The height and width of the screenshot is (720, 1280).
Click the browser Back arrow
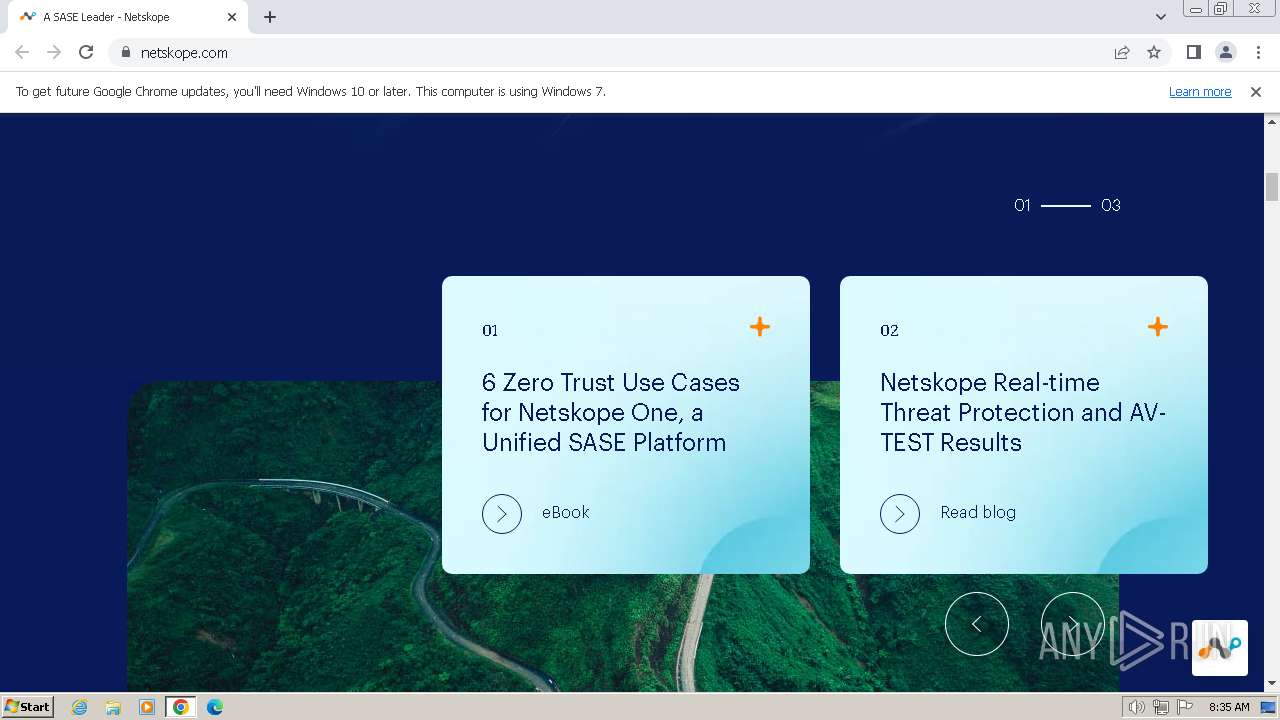pos(22,52)
